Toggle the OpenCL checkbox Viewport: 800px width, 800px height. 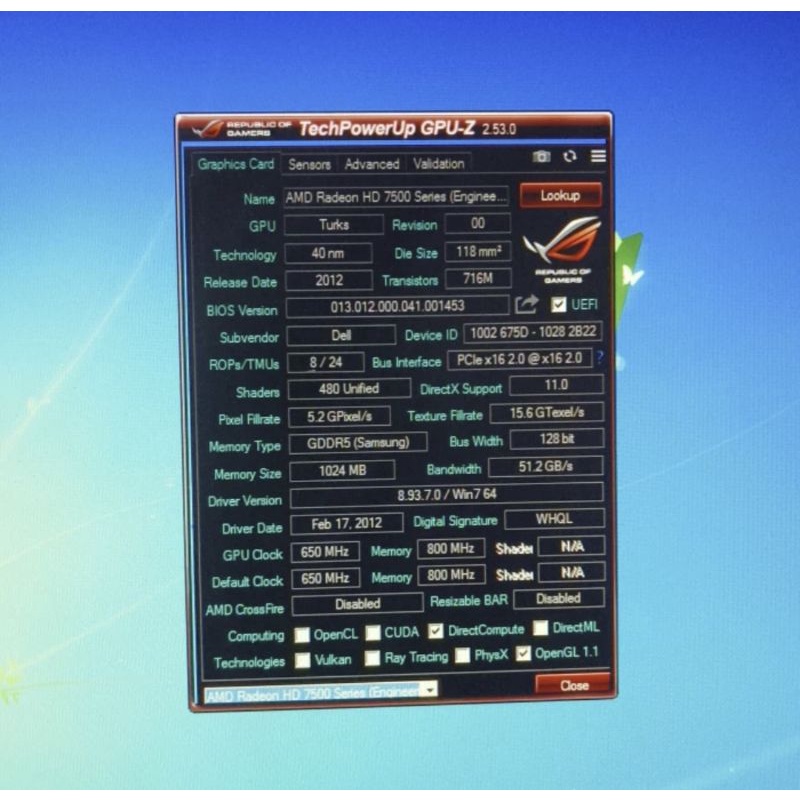tap(302, 635)
